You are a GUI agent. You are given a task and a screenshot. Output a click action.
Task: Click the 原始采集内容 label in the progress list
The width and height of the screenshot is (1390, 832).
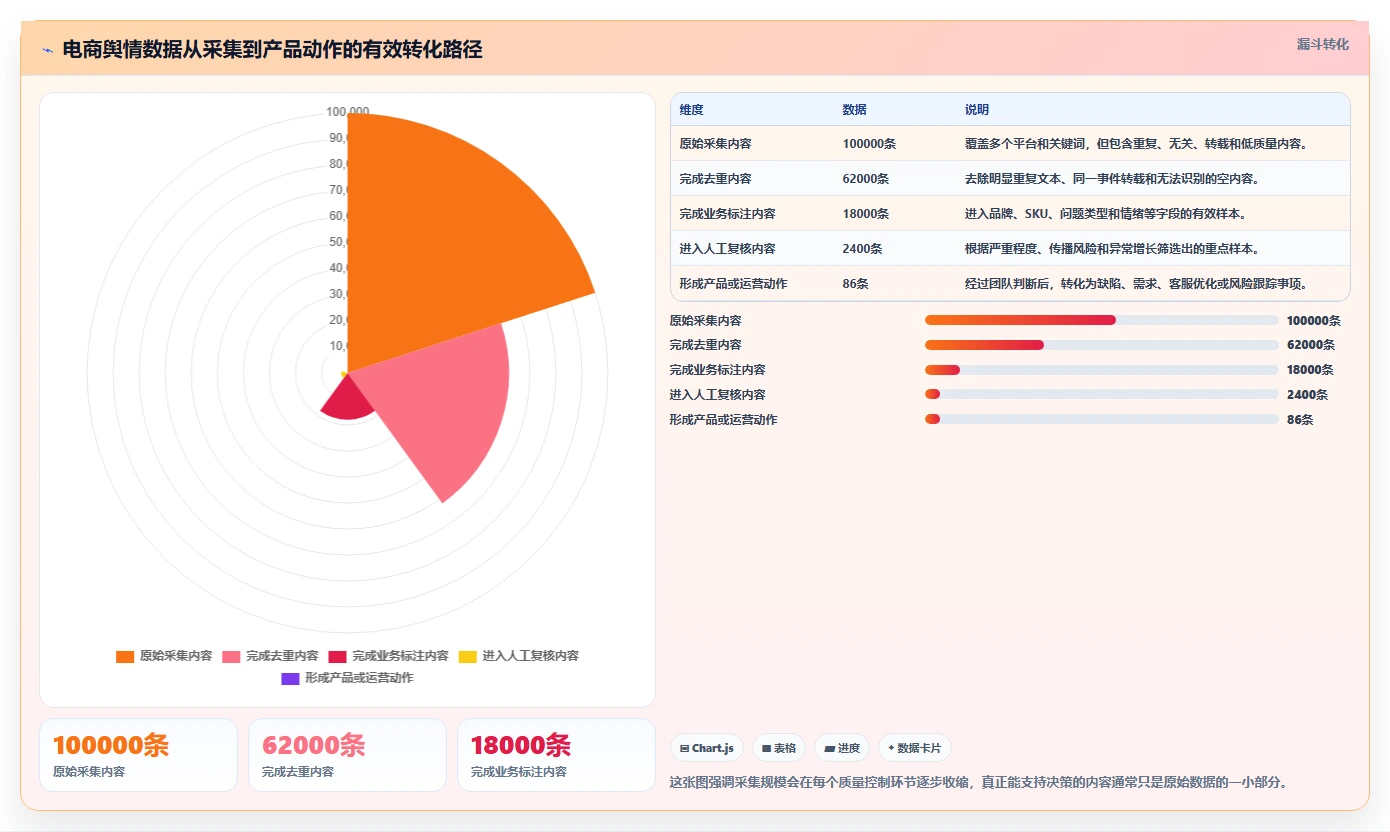click(706, 320)
